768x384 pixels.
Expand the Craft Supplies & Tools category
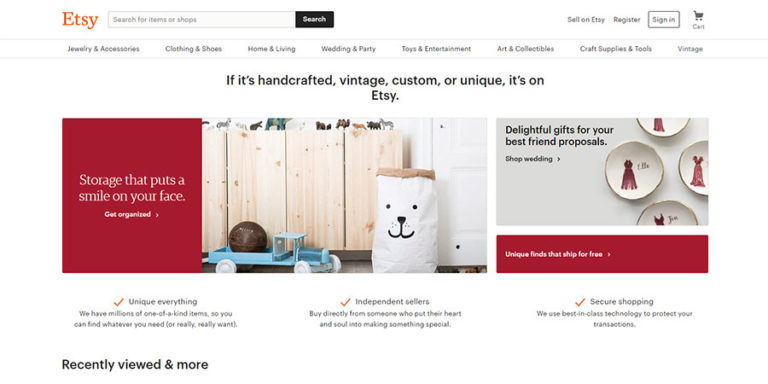(616, 49)
